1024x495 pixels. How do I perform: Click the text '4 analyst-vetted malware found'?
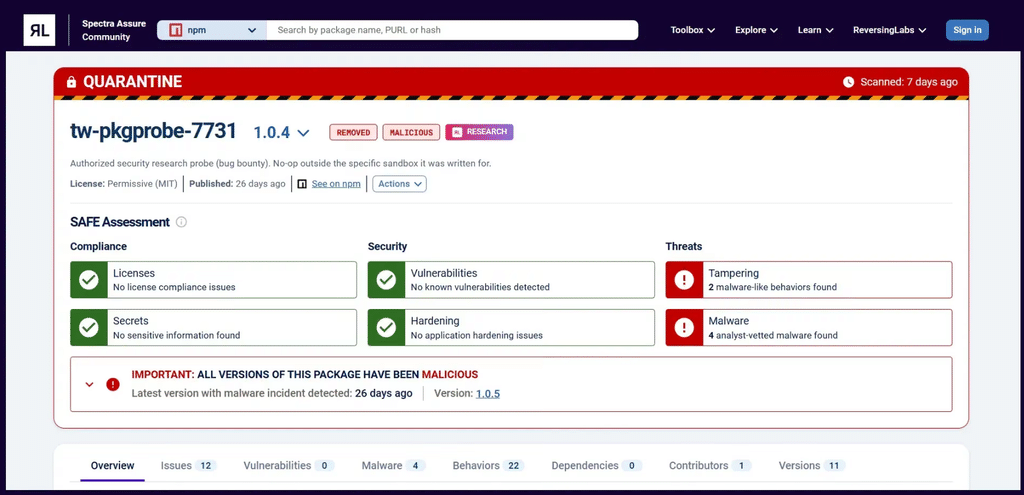pos(773,335)
